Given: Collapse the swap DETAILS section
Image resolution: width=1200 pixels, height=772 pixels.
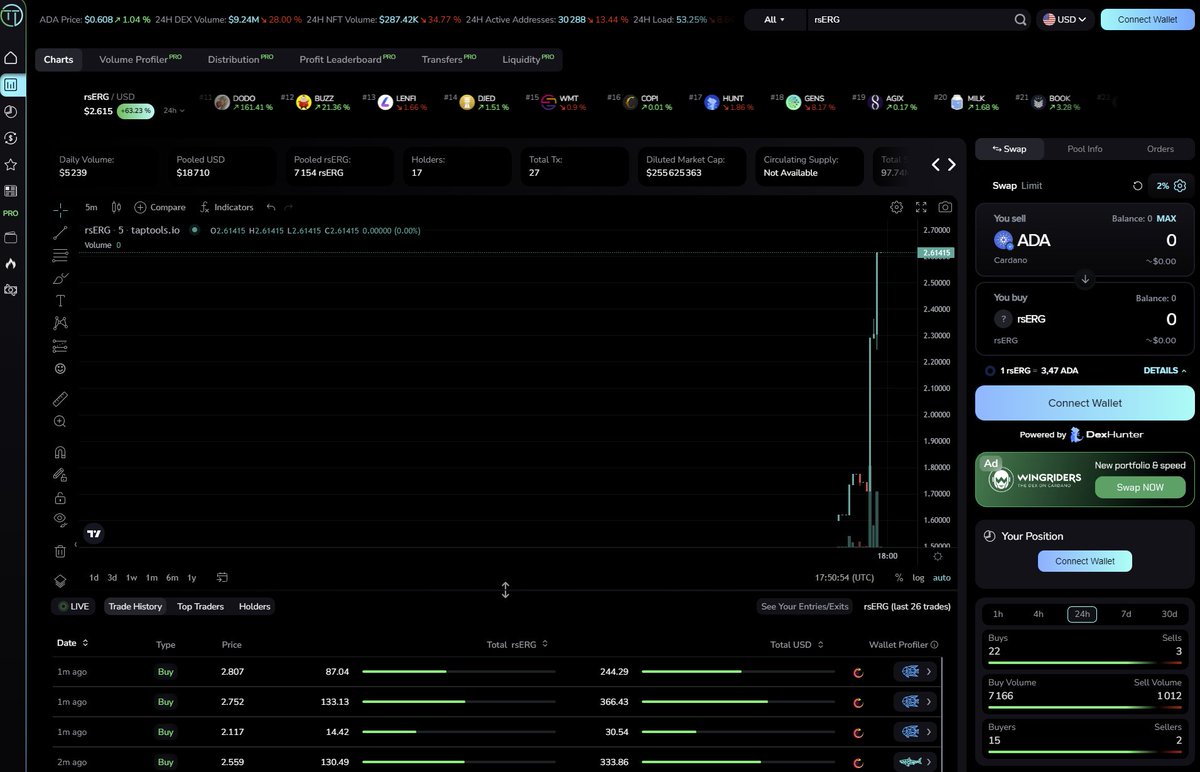Looking at the screenshot, I should (1165, 370).
